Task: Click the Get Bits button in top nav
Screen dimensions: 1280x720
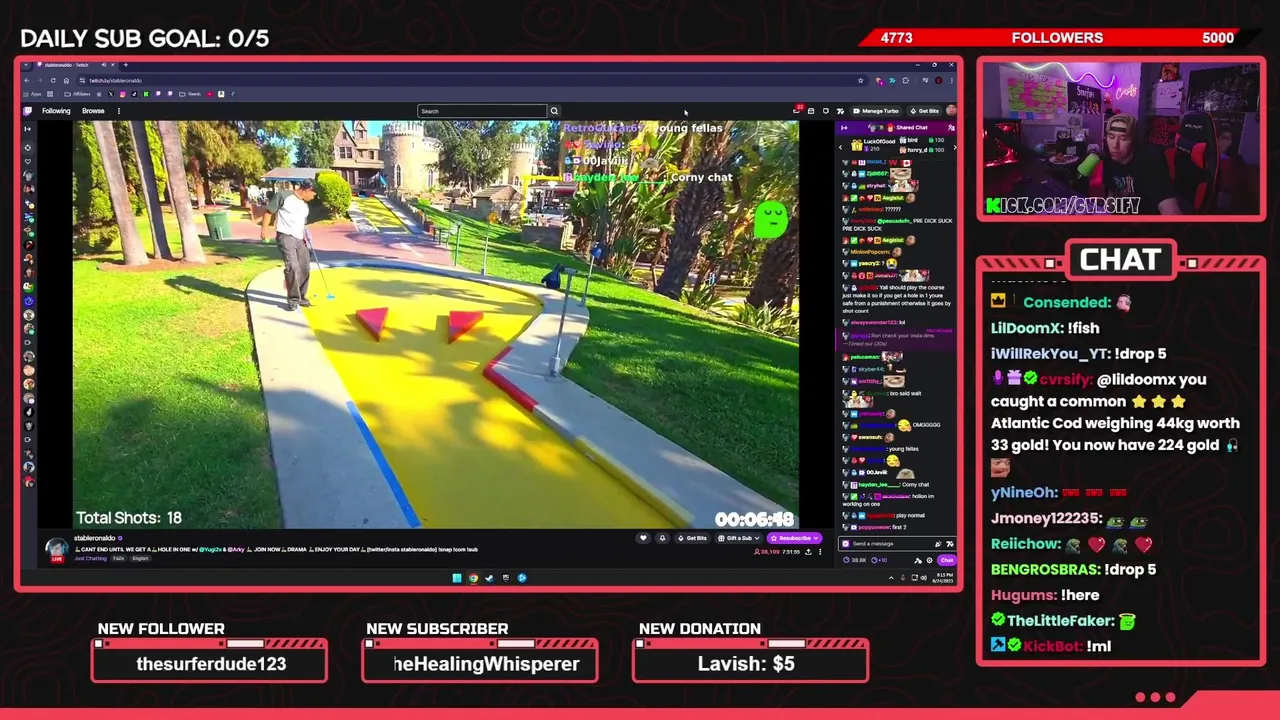Action: pyautogui.click(x=925, y=111)
